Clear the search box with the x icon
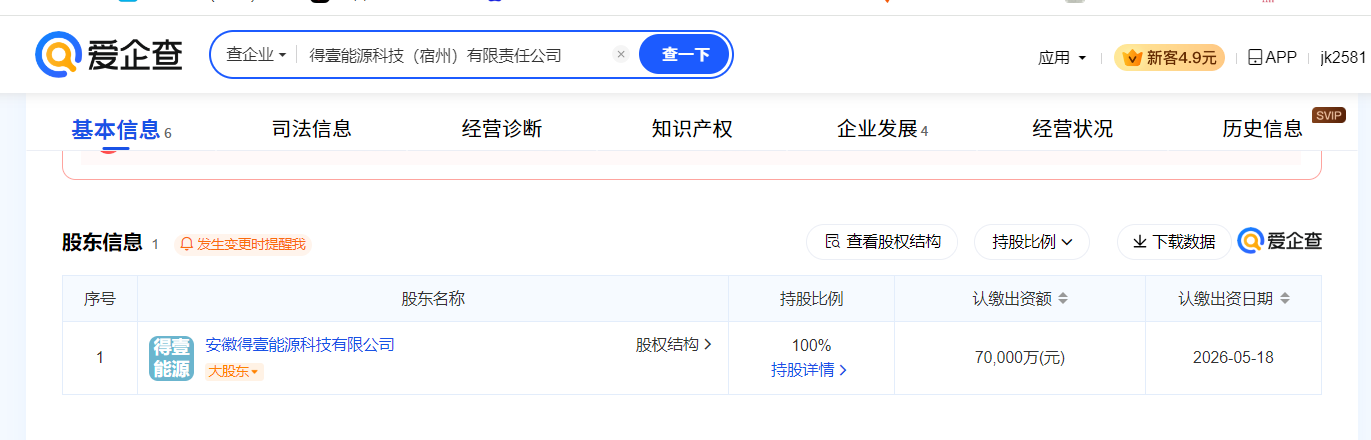Viewport: 1371px width, 440px height. tap(620, 55)
